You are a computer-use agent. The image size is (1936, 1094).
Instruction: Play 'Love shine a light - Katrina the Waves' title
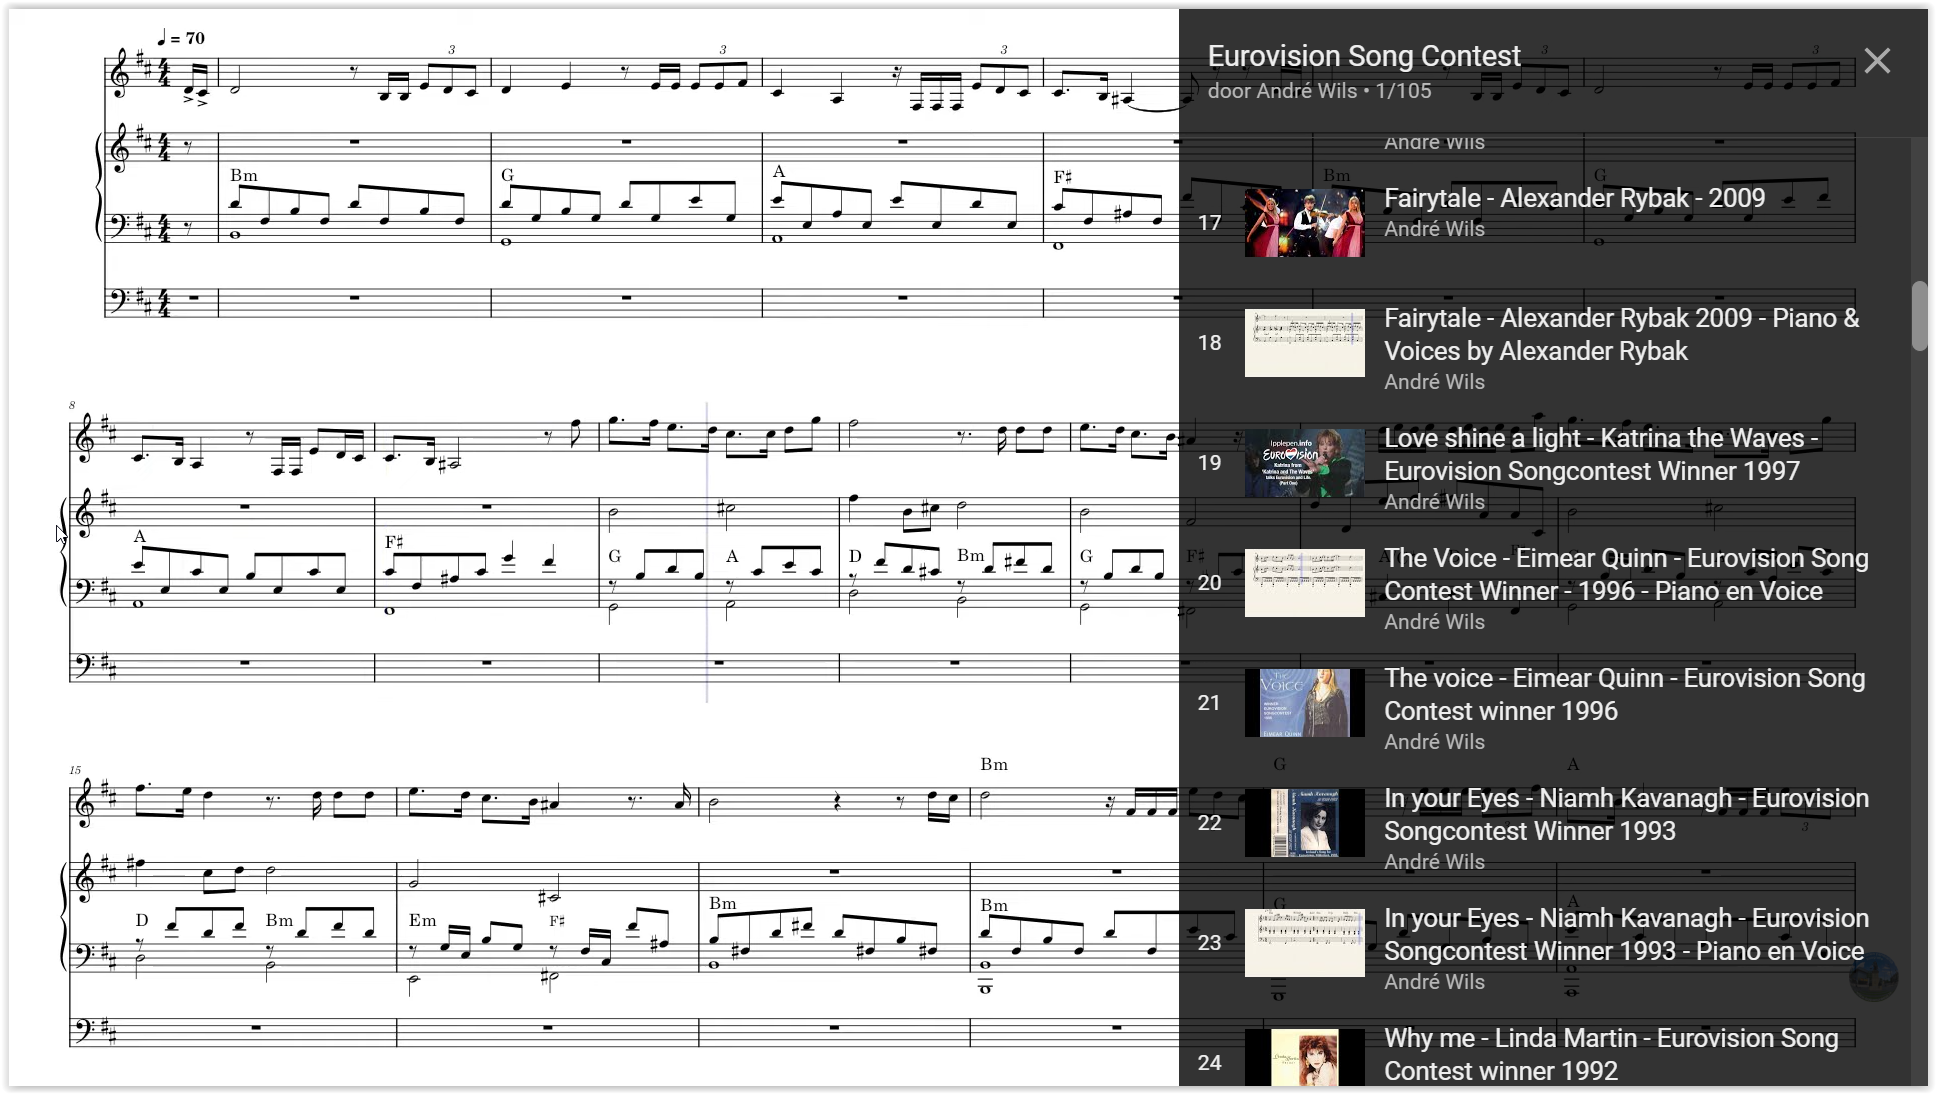pyautogui.click(x=1601, y=454)
